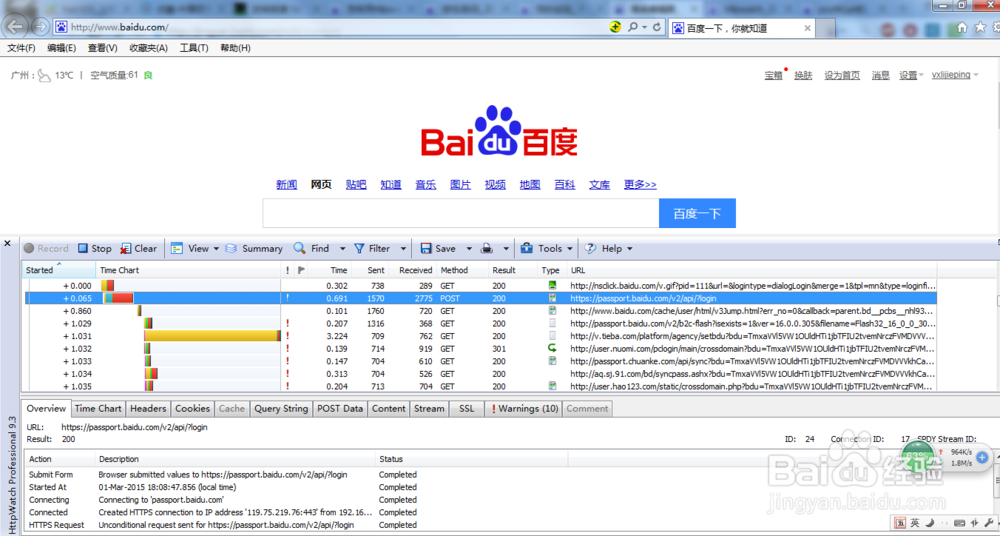Screen dimensions: 1000x536
Task: Select the 301 redirect row for user.nuomi.com
Action: pos(480,348)
